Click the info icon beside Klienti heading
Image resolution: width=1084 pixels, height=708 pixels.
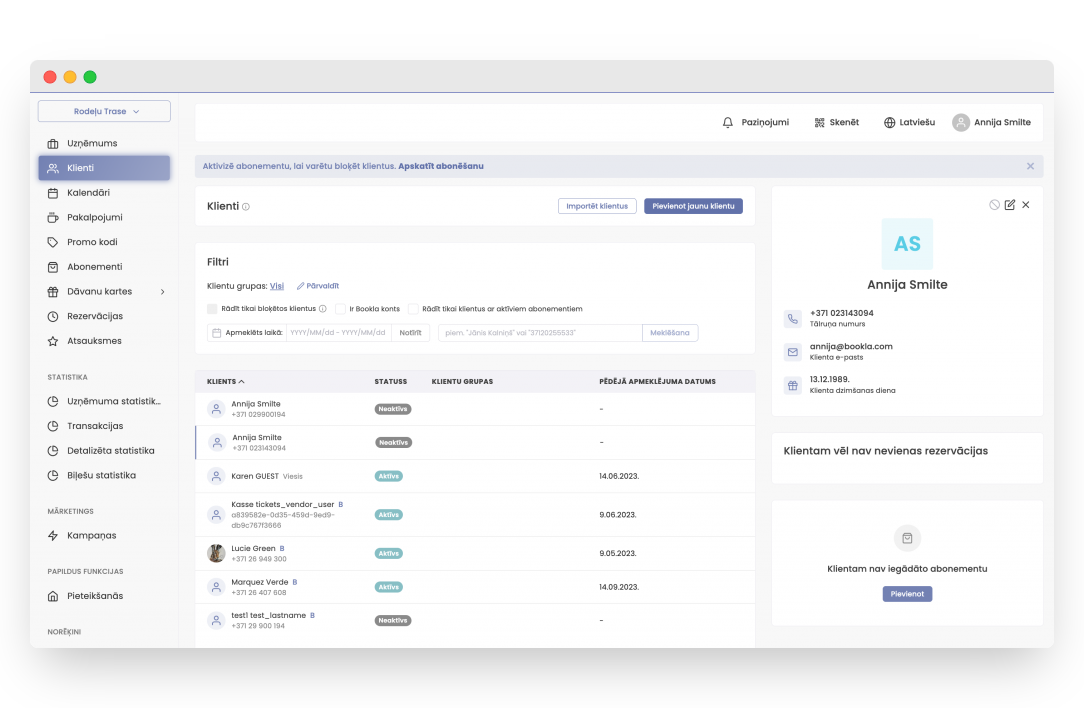[246, 207]
